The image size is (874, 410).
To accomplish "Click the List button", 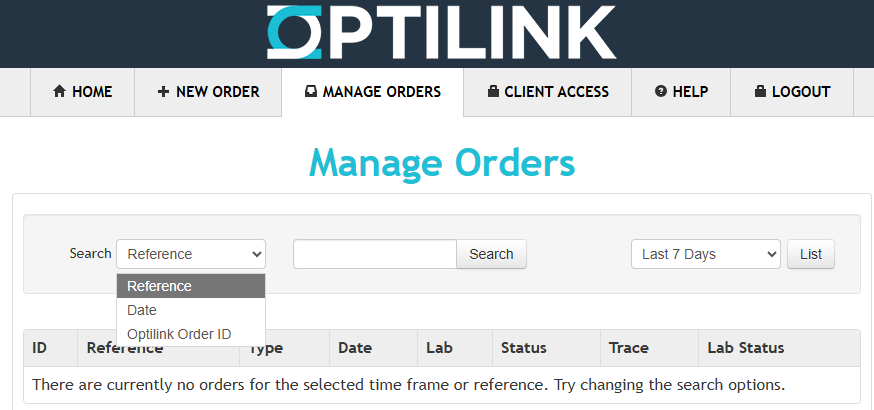I will pos(811,254).
